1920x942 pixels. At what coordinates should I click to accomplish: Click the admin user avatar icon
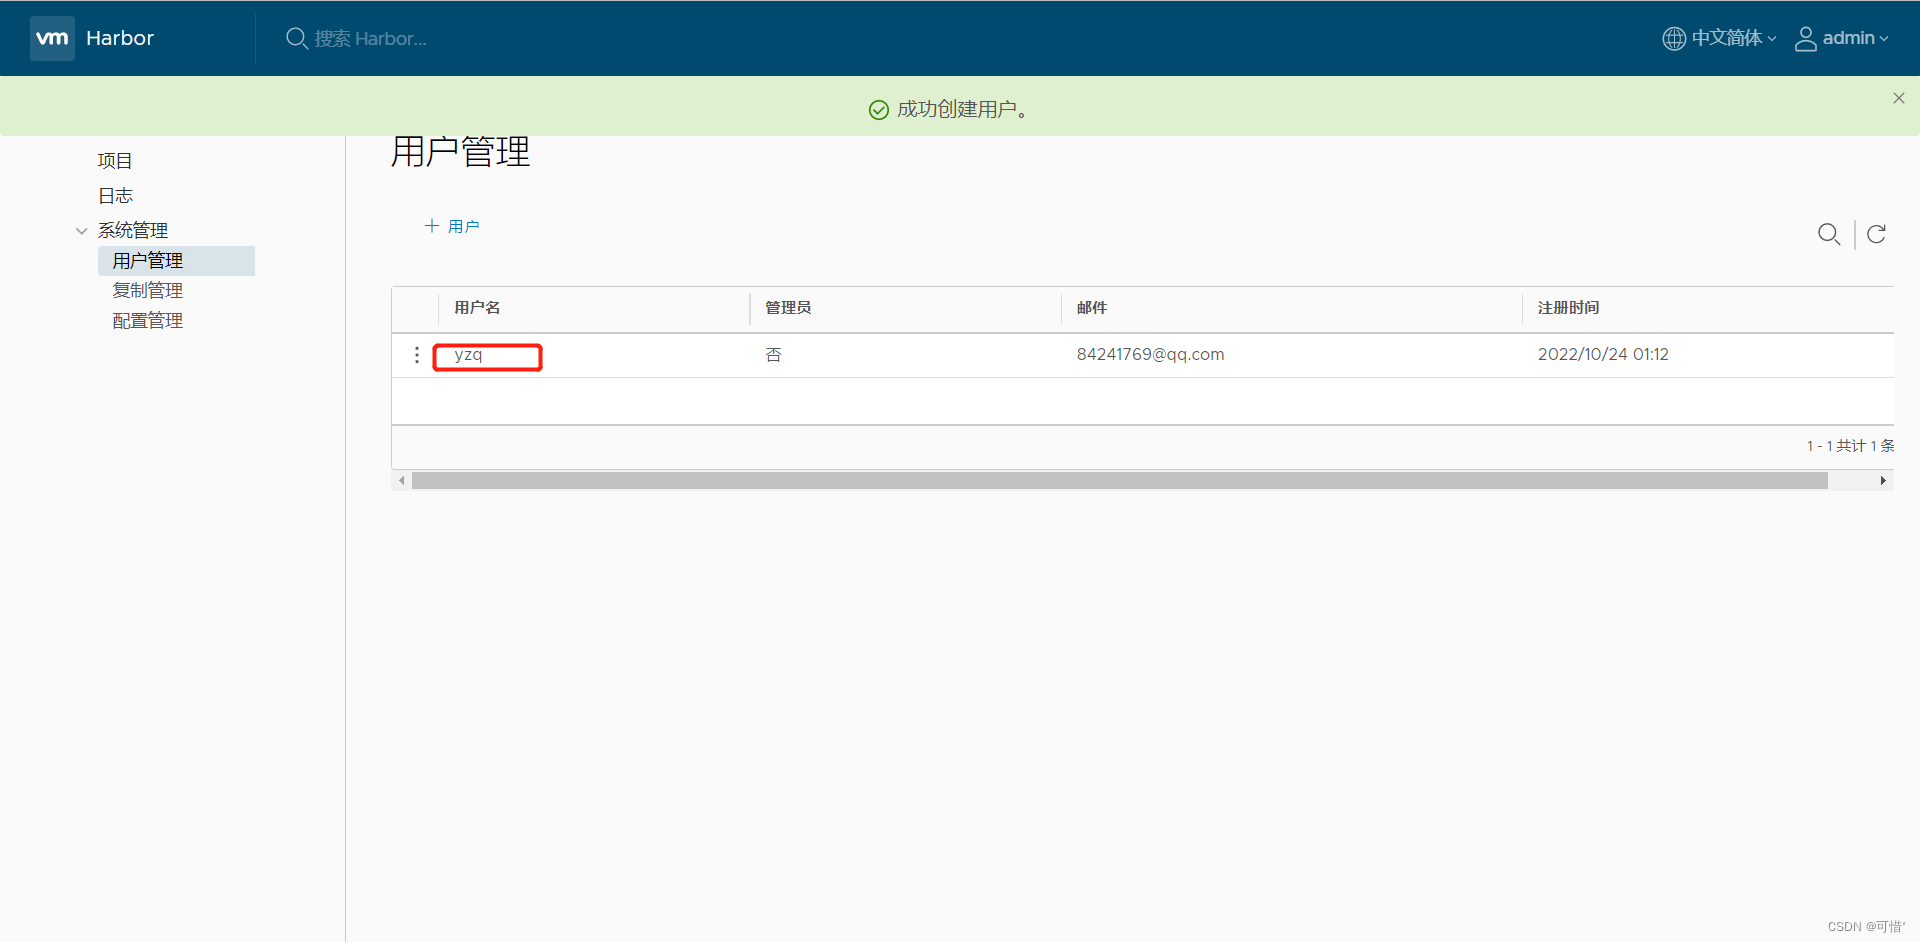[x=1805, y=38]
